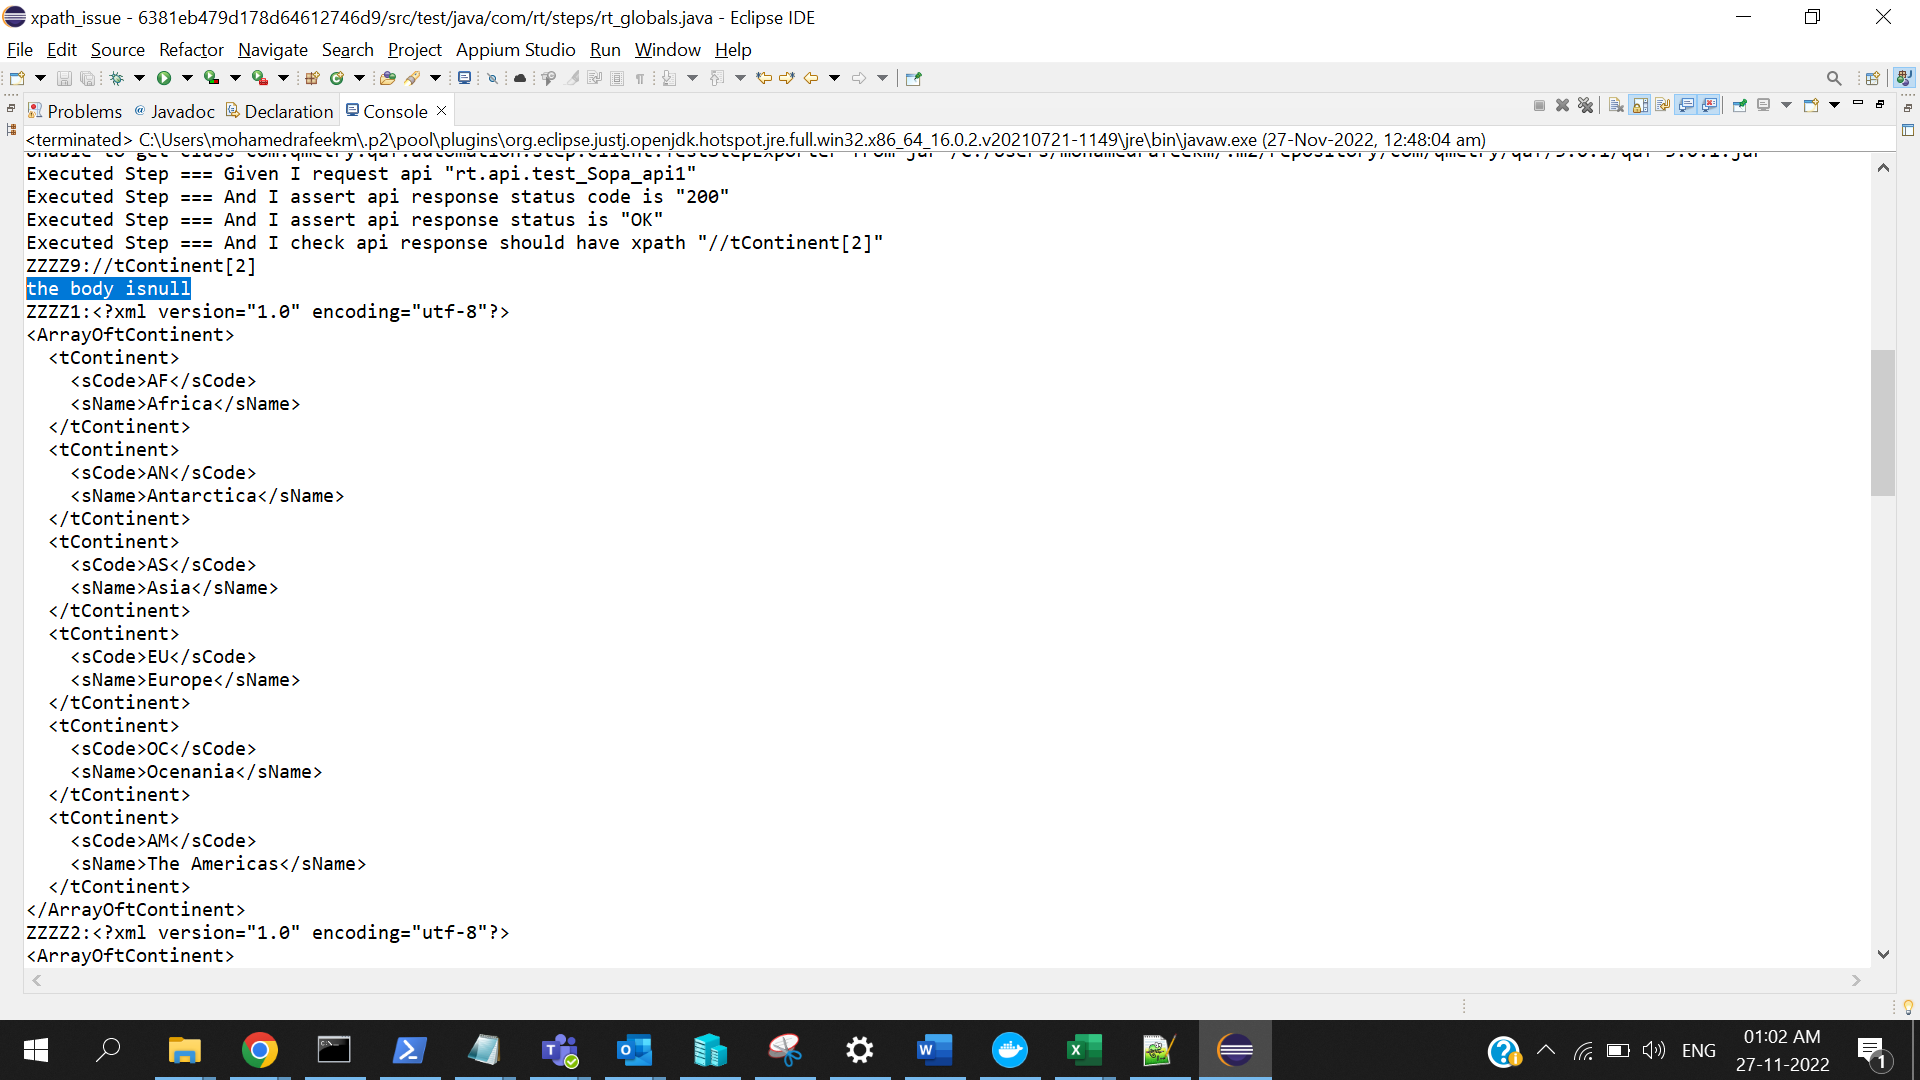
Task: Open the New file dropdown arrow
Action: coord(40,78)
